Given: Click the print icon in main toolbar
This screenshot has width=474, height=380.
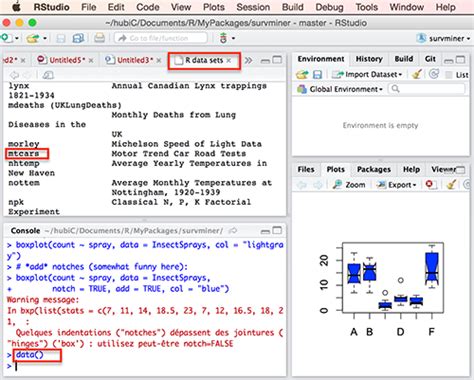Looking at the screenshot, I should tap(99, 38).
